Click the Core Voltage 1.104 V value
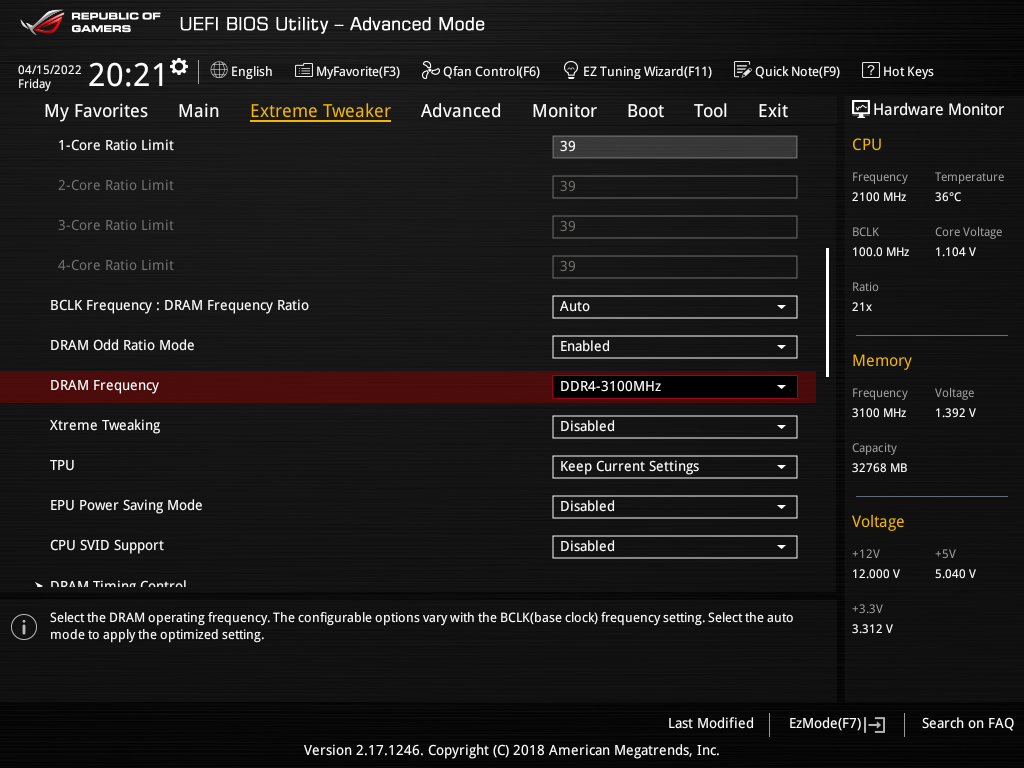Image resolution: width=1024 pixels, height=768 pixels. [x=955, y=251]
